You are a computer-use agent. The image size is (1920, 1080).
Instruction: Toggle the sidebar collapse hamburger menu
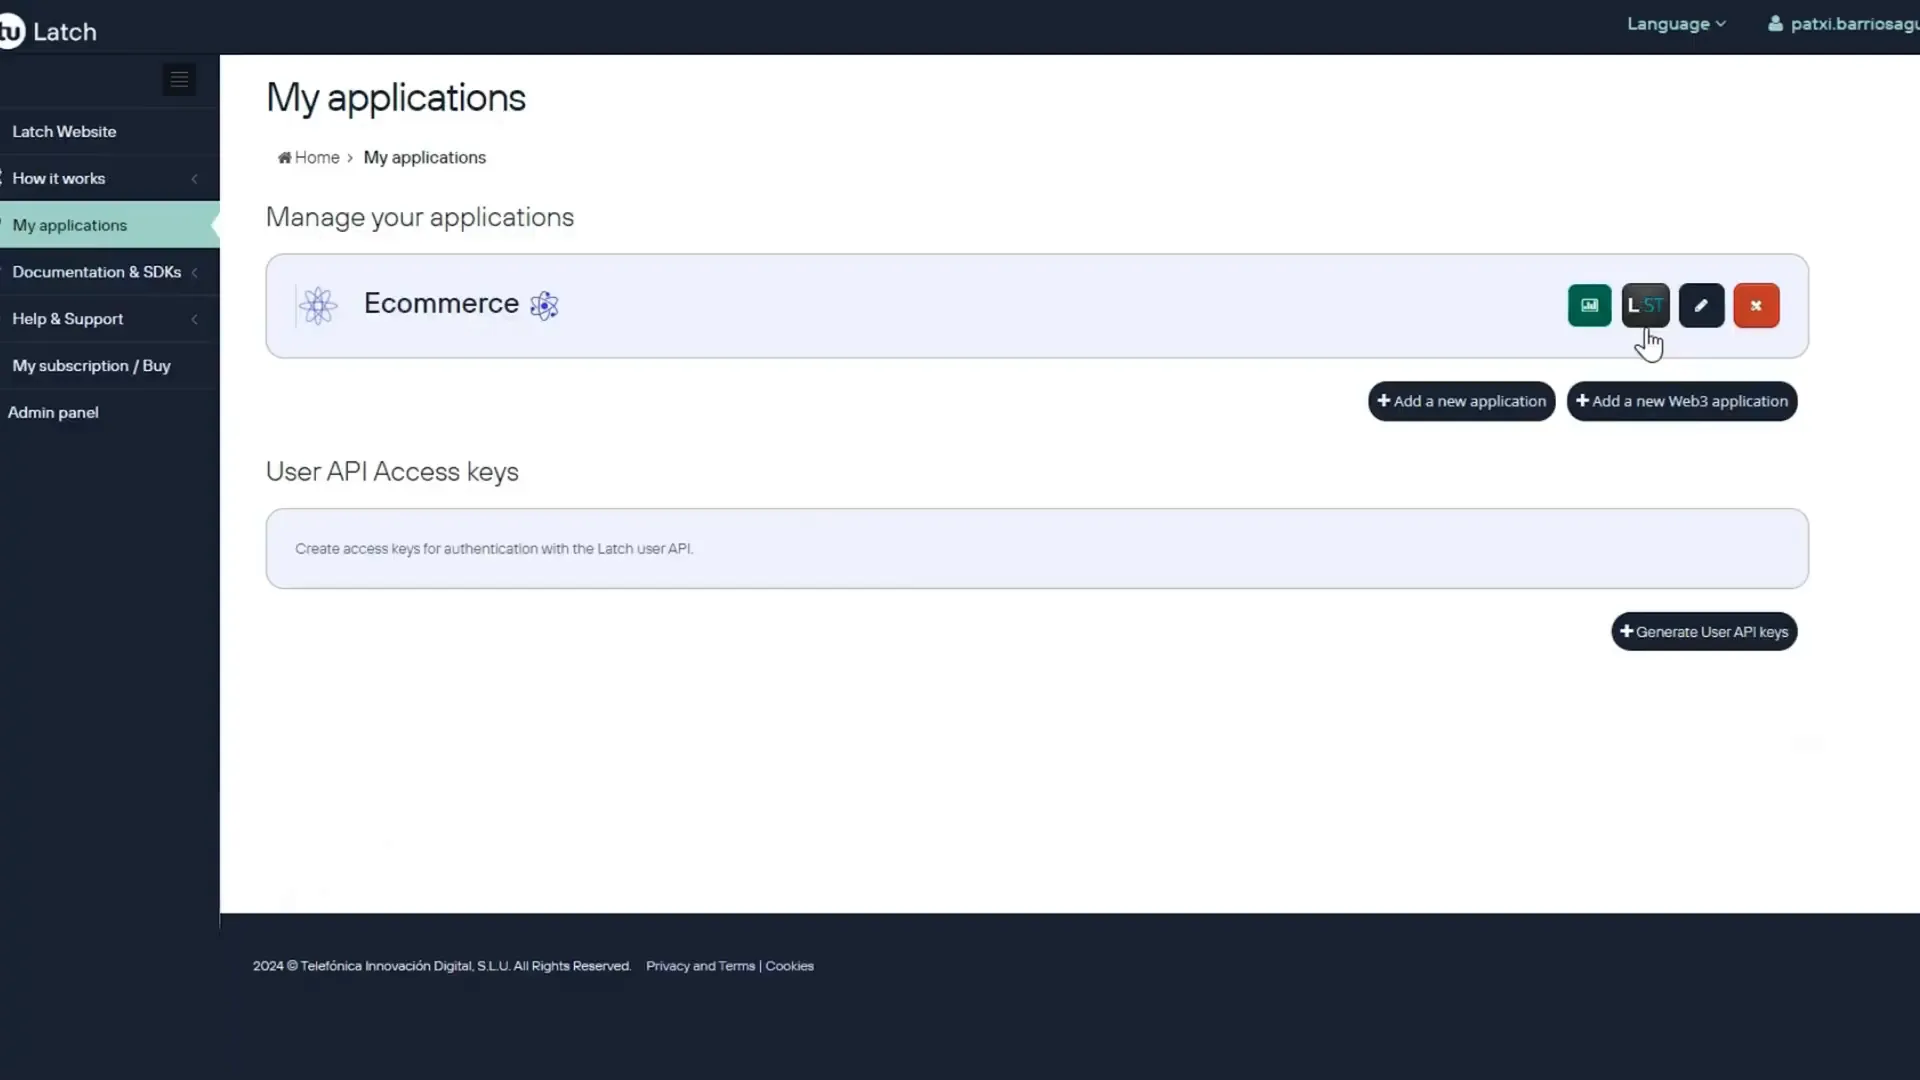pyautogui.click(x=179, y=76)
